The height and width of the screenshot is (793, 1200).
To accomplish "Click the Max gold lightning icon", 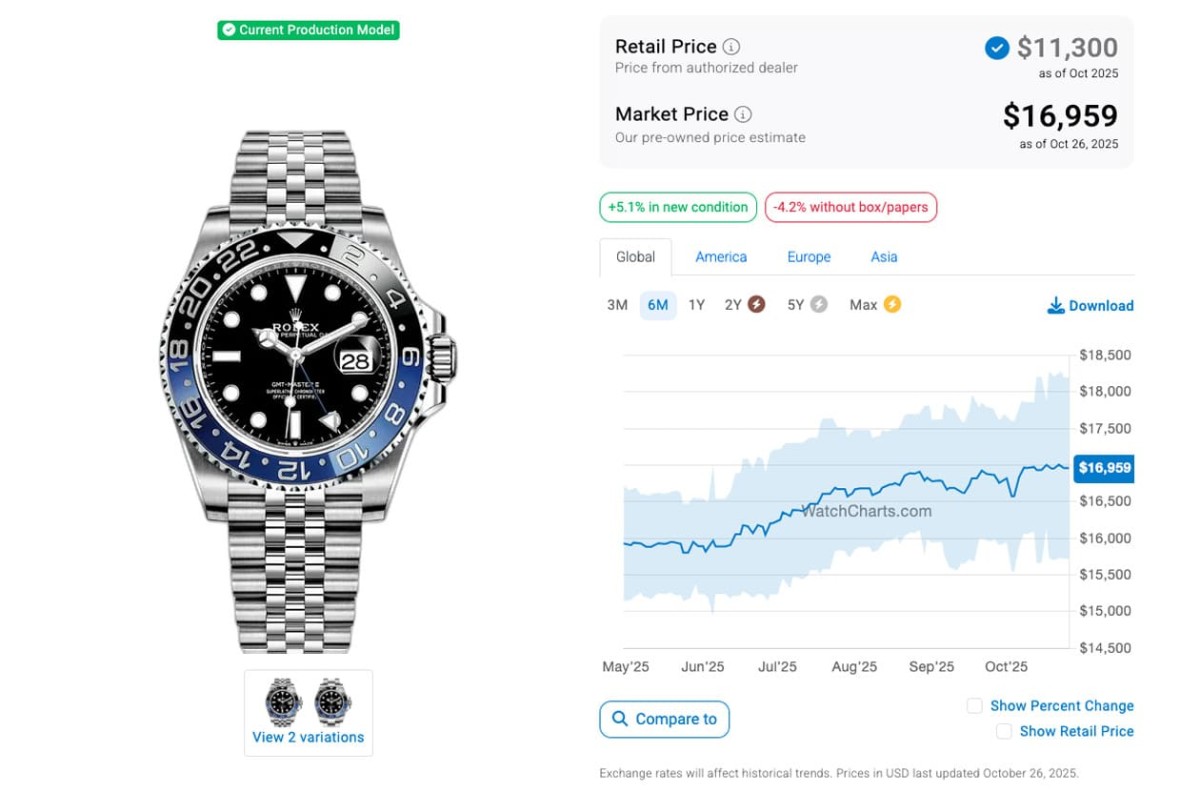I will coord(891,305).
